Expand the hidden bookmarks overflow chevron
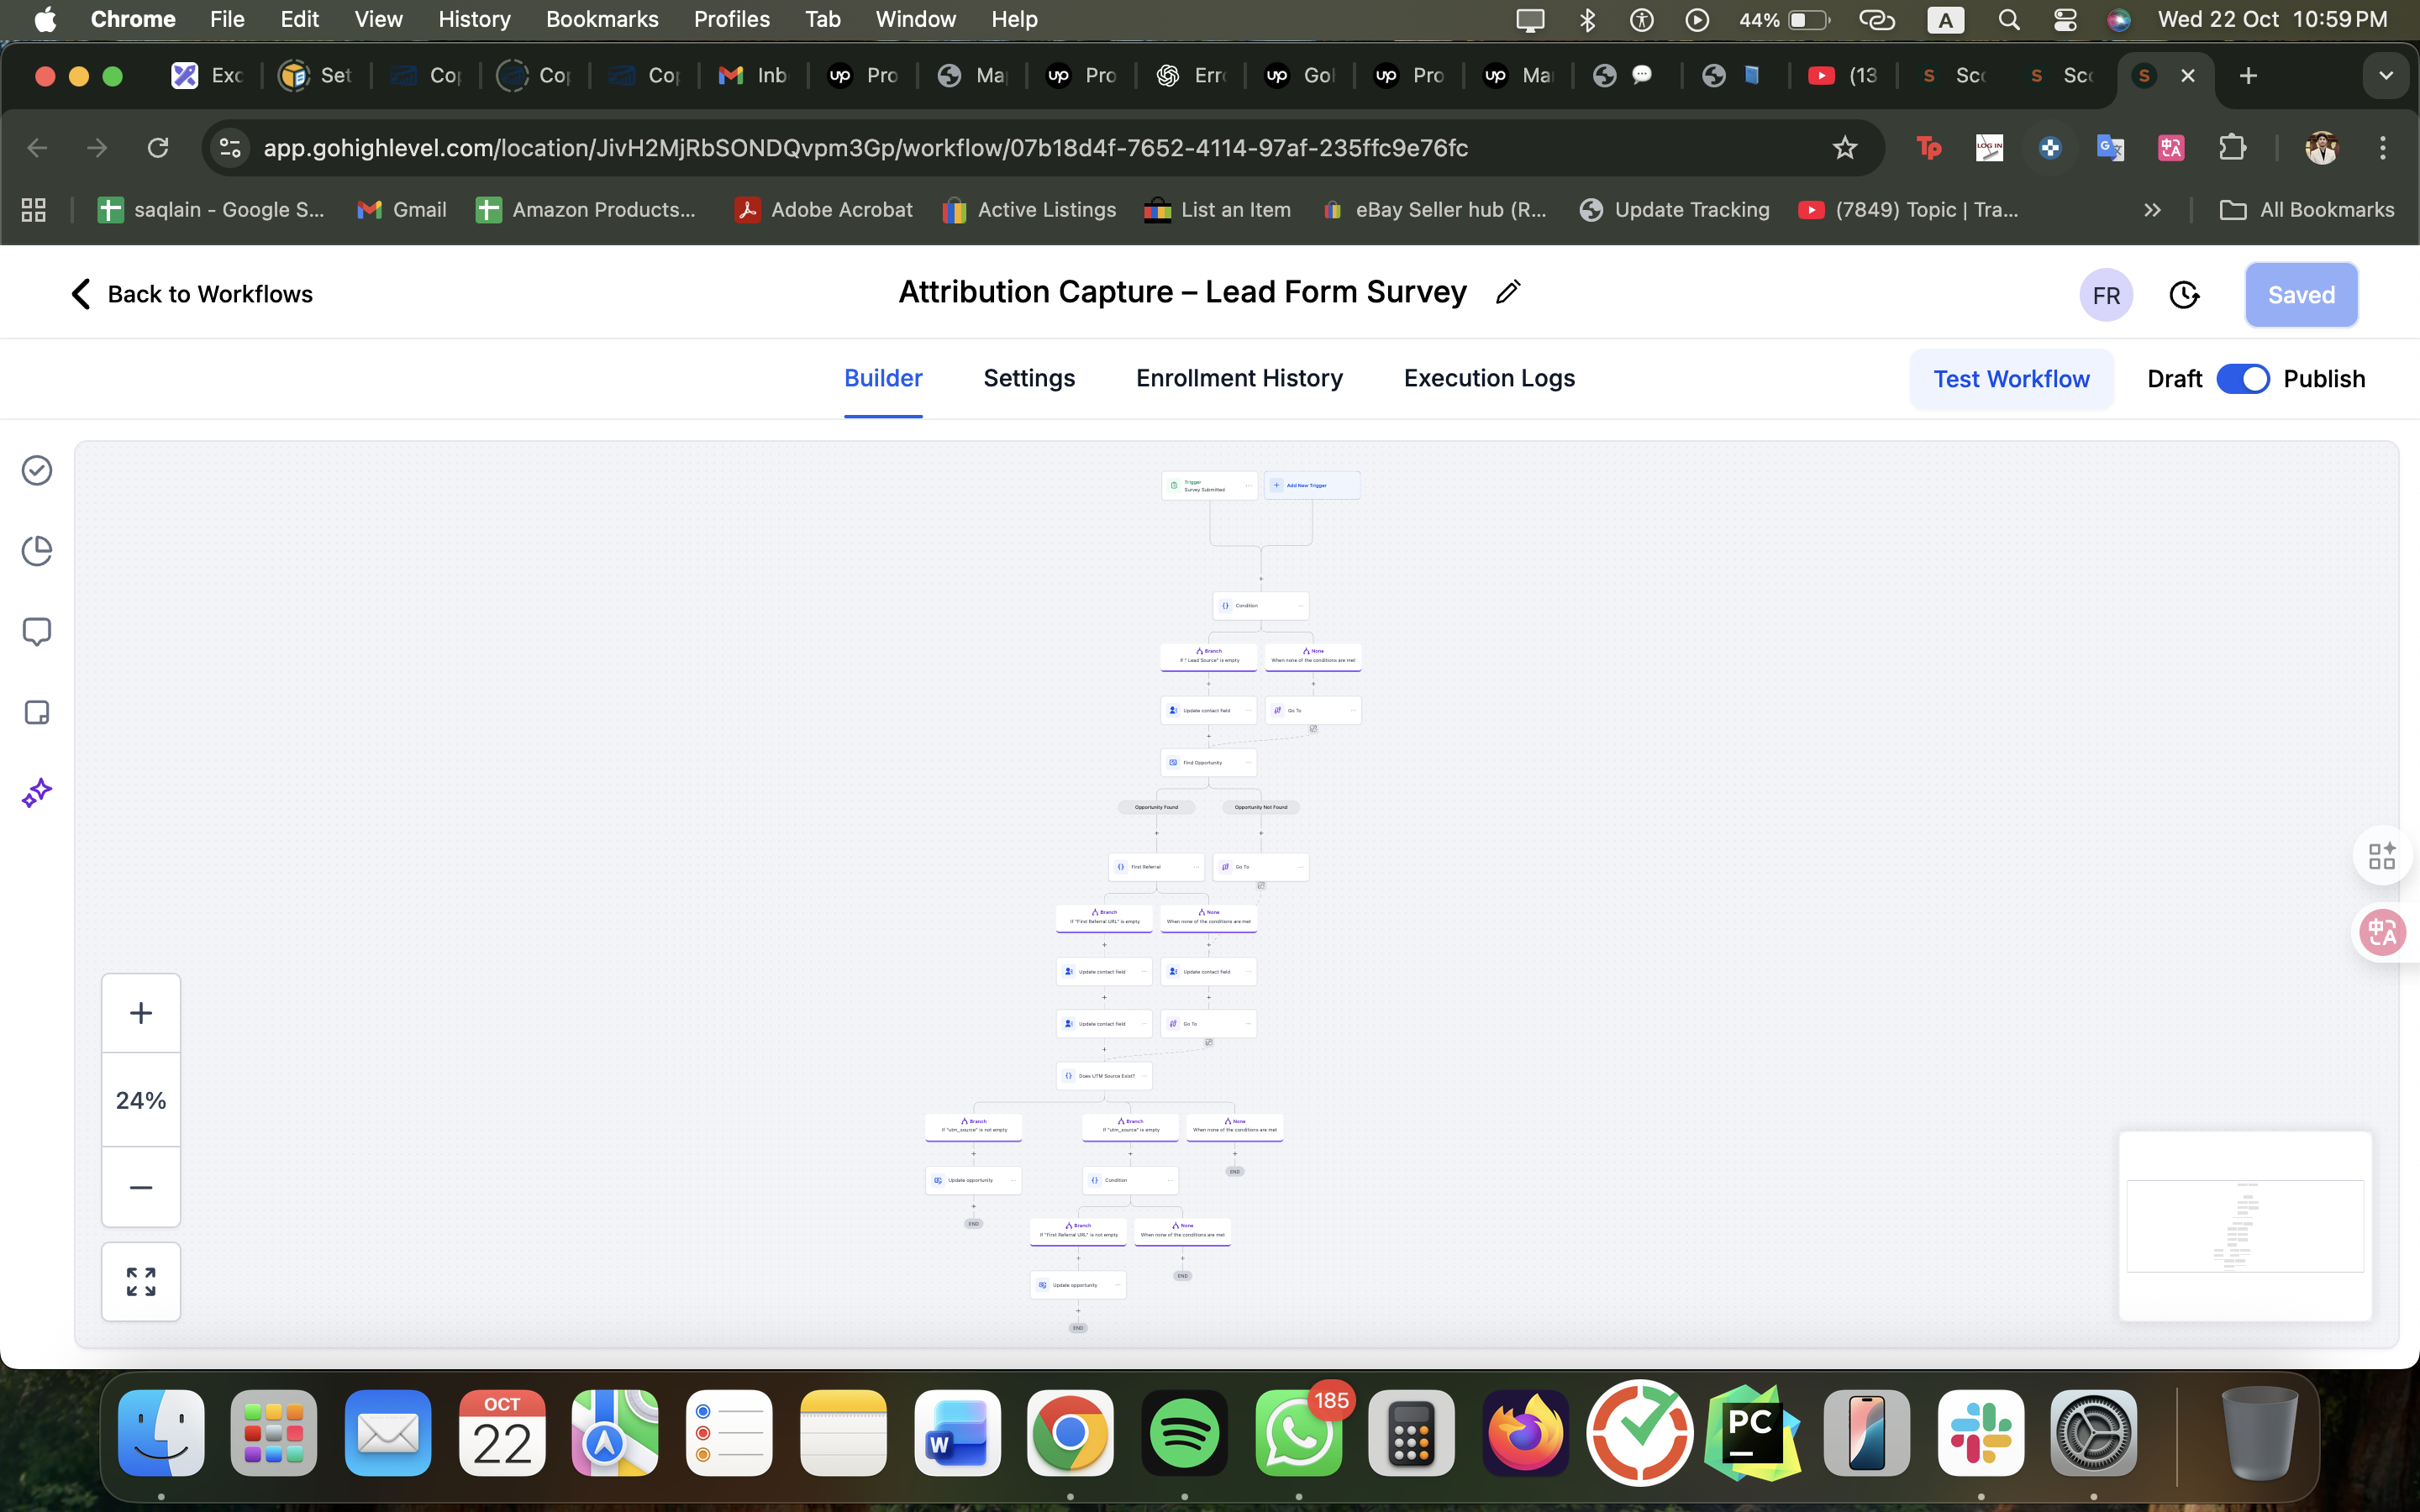 tap(2152, 209)
